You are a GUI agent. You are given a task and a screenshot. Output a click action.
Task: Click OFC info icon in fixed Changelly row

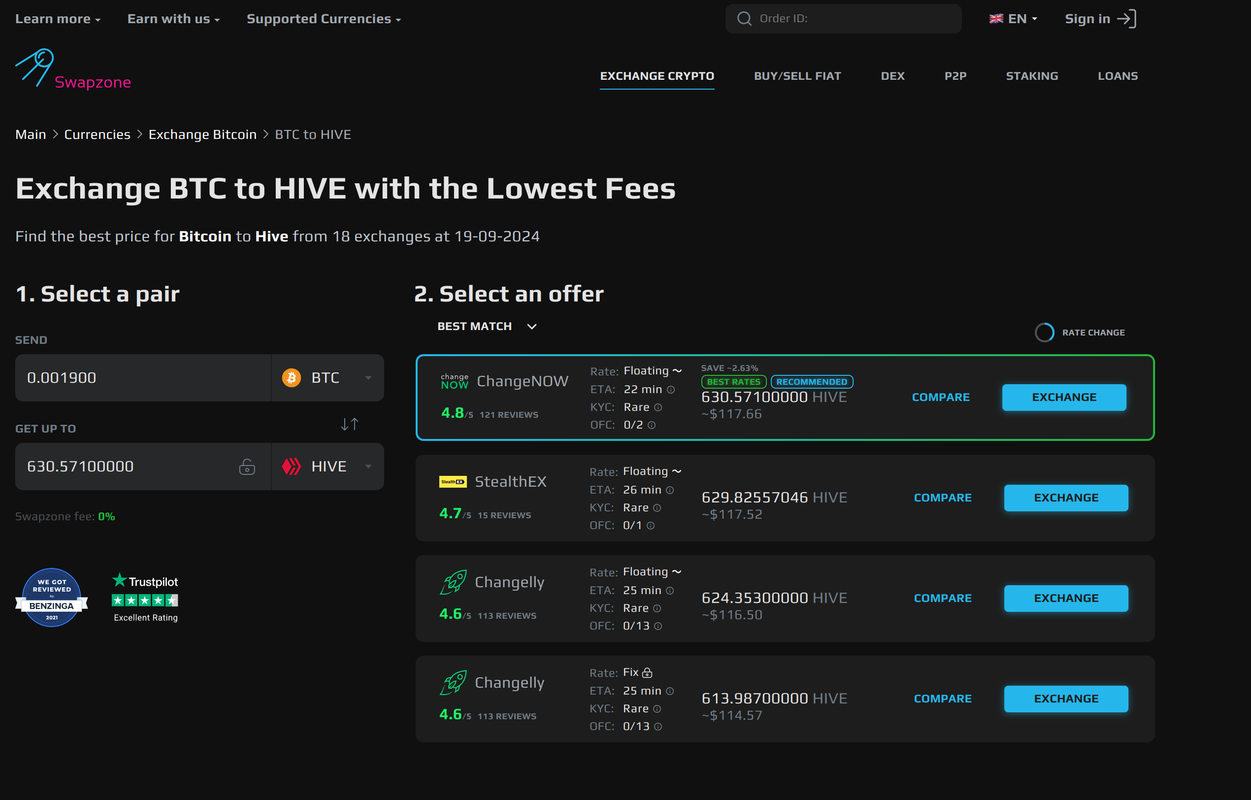point(659,727)
